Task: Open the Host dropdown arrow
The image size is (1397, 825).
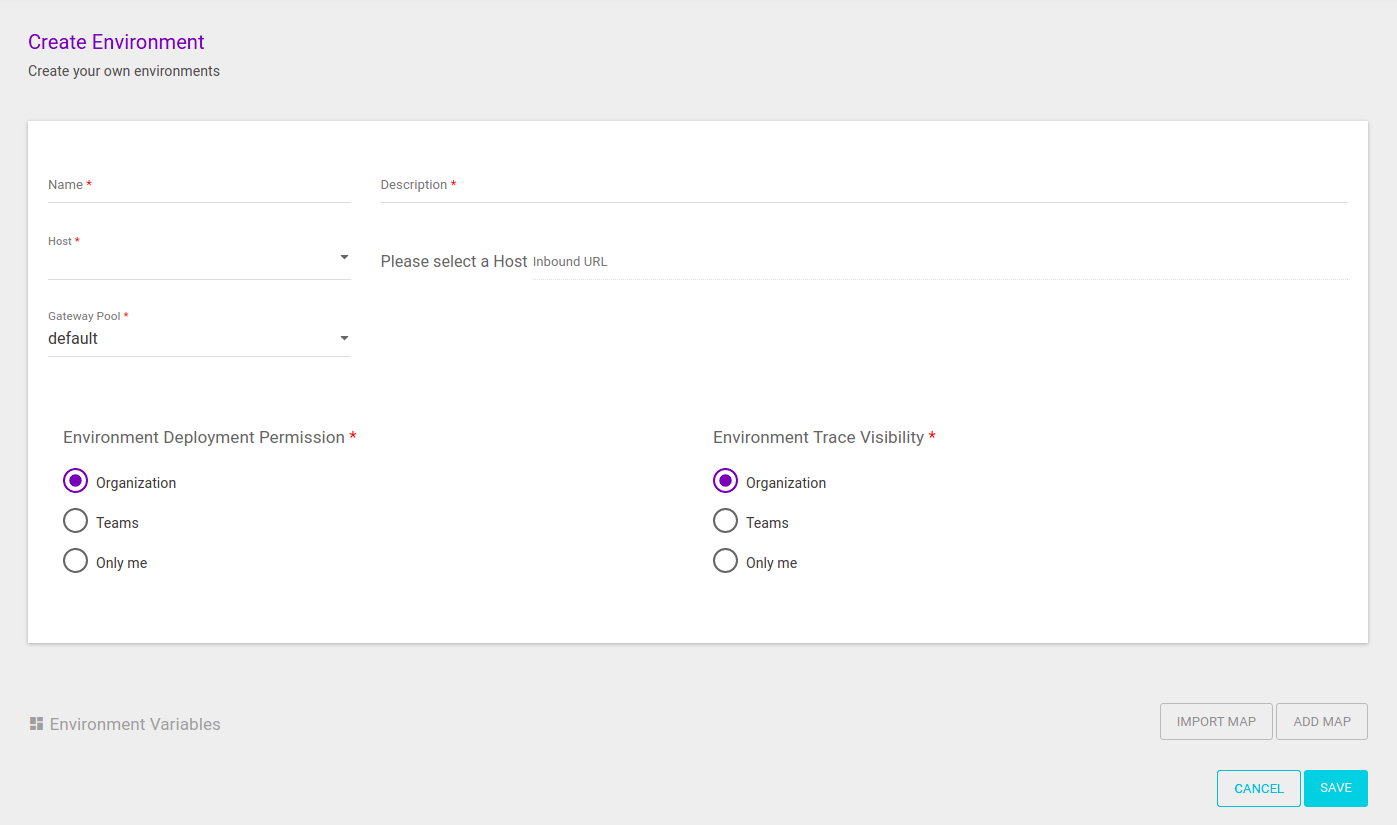Action: pos(344,258)
